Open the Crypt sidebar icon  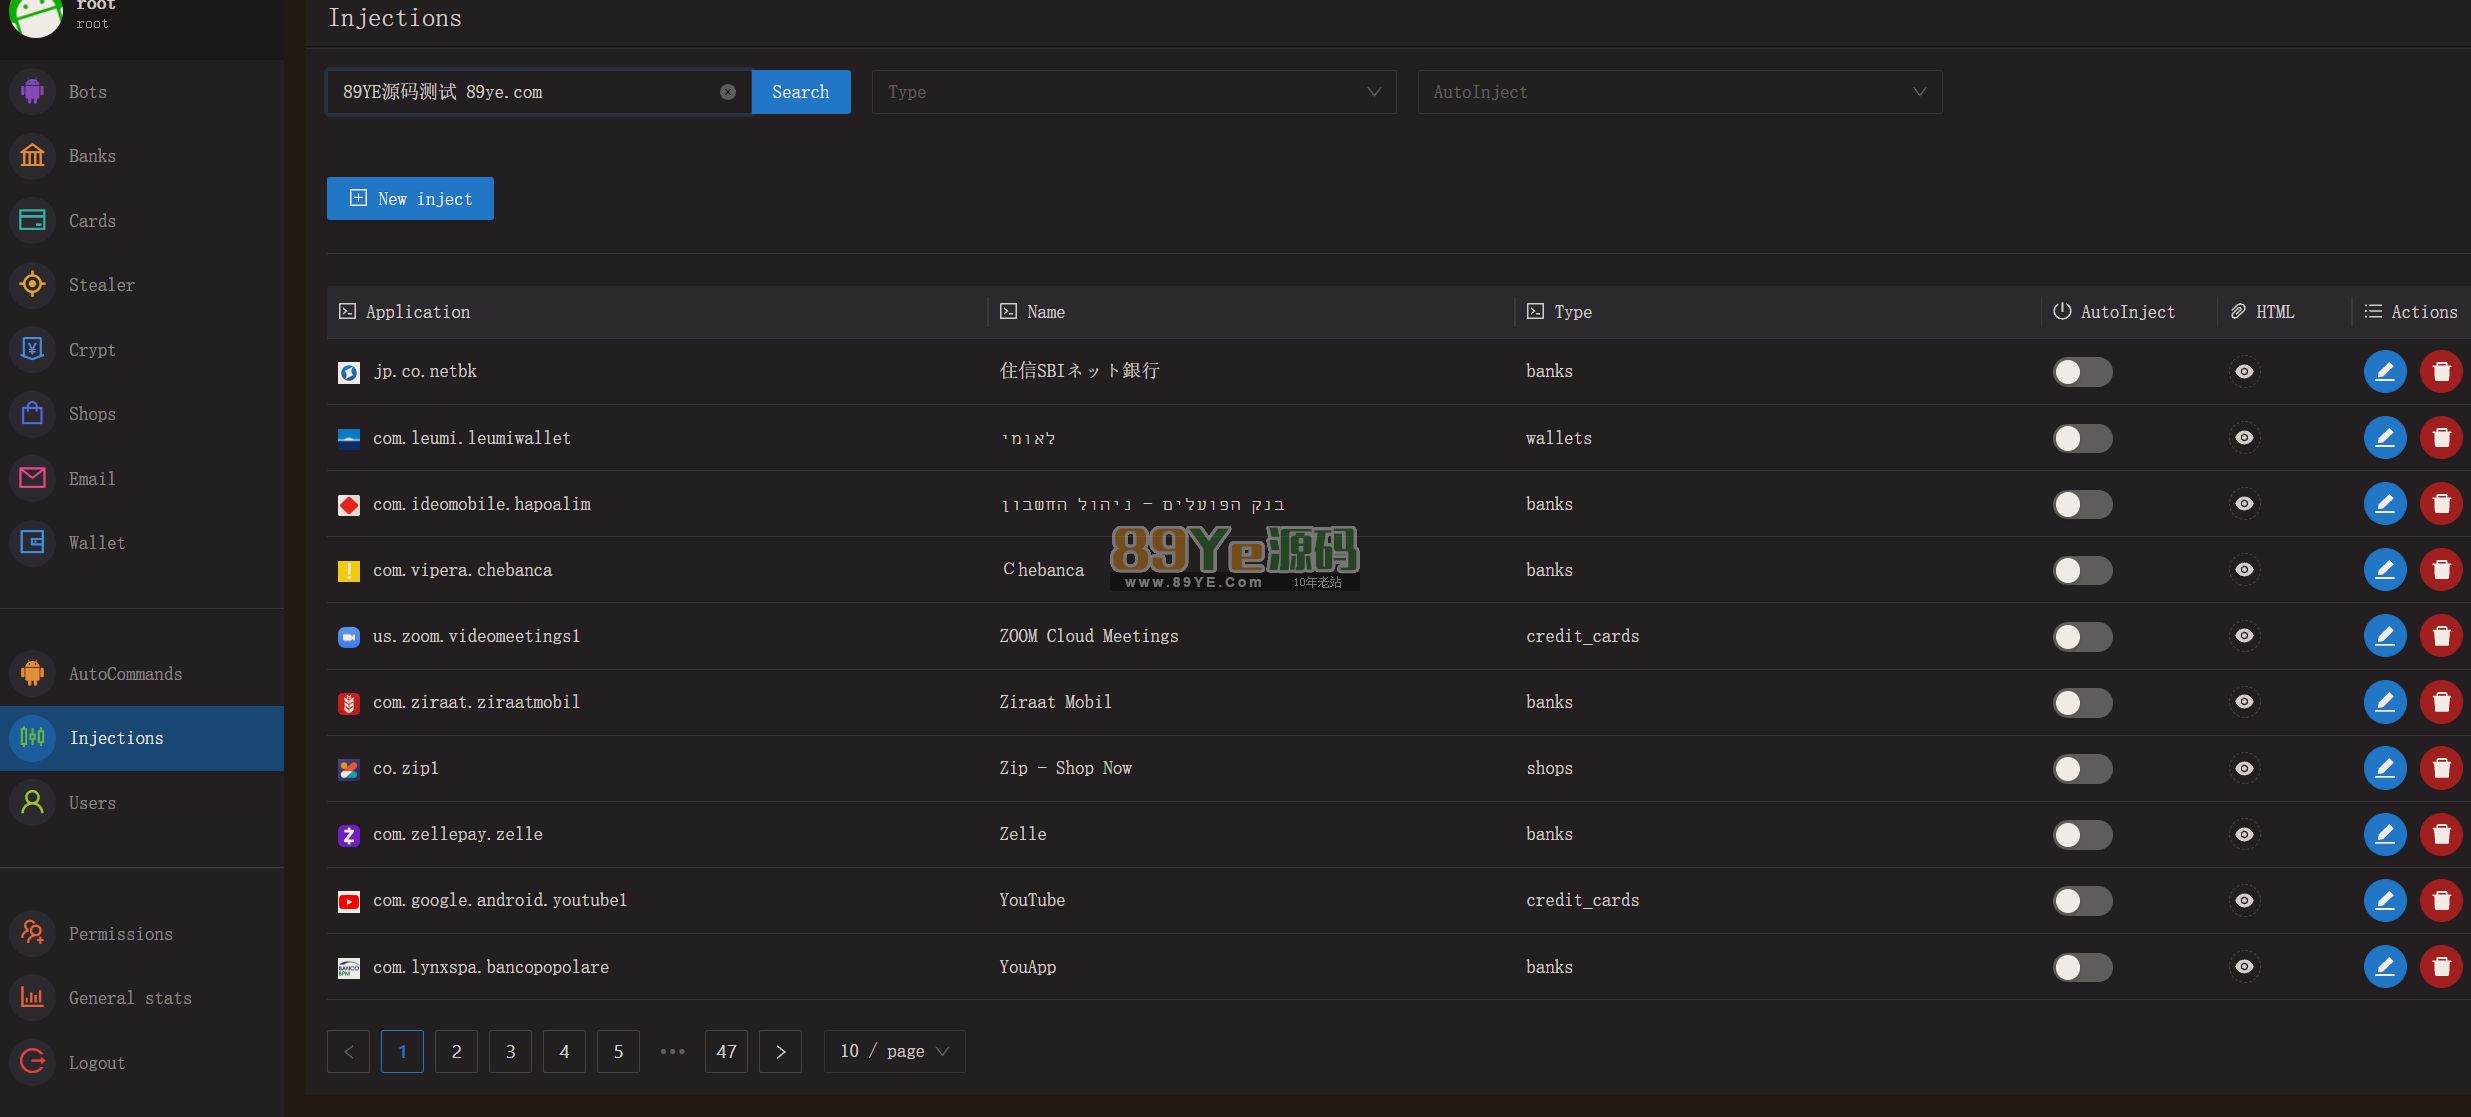[x=32, y=349]
